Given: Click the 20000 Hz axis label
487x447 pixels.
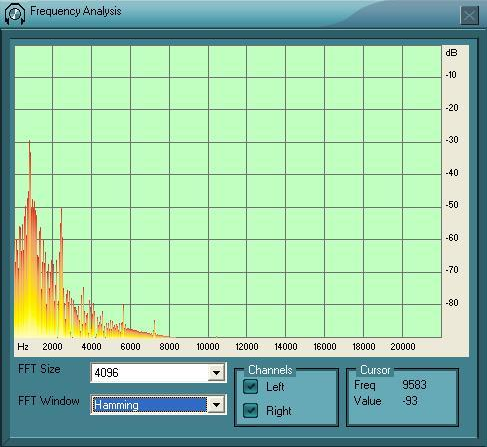Looking at the screenshot, I should (x=403, y=347).
